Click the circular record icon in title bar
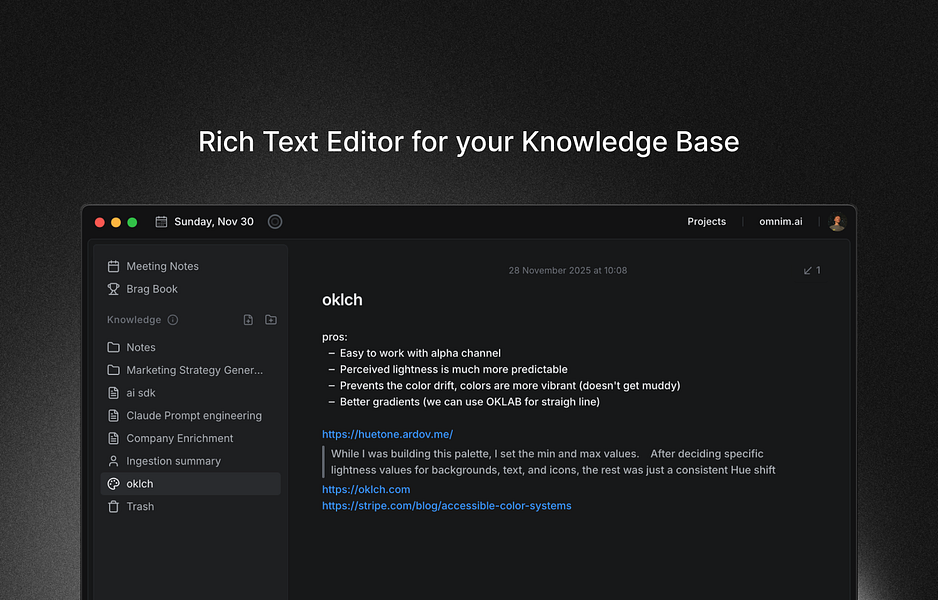Image resolution: width=938 pixels, height=600 pixels. 275,222
